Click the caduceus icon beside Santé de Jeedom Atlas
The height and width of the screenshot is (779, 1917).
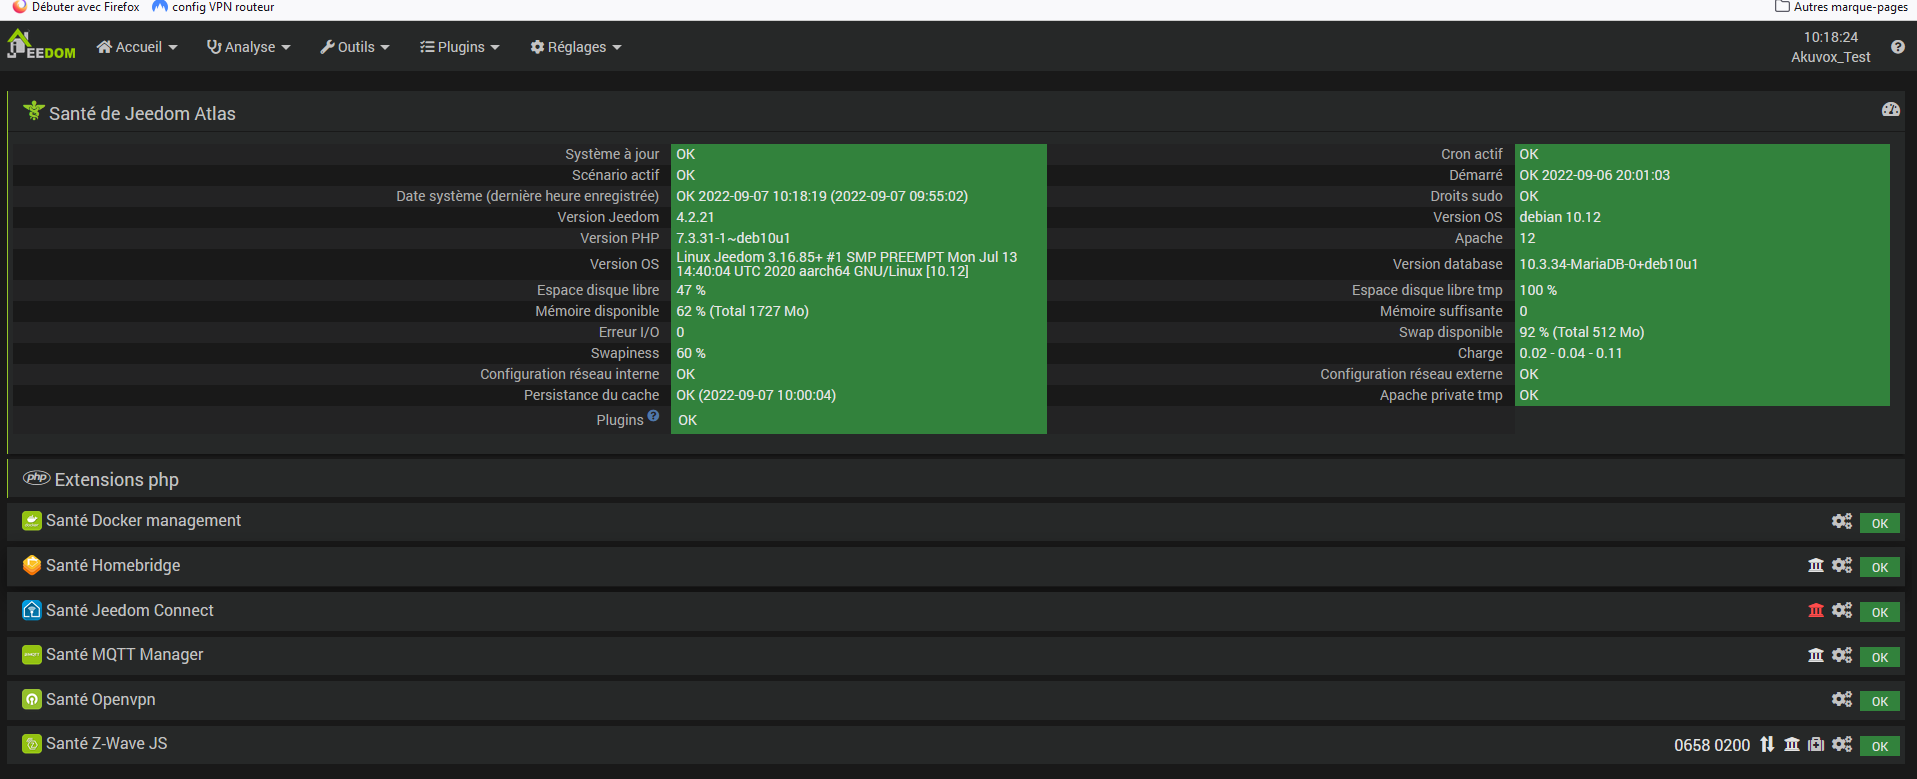pyautogui.click(x=34, y=111)
